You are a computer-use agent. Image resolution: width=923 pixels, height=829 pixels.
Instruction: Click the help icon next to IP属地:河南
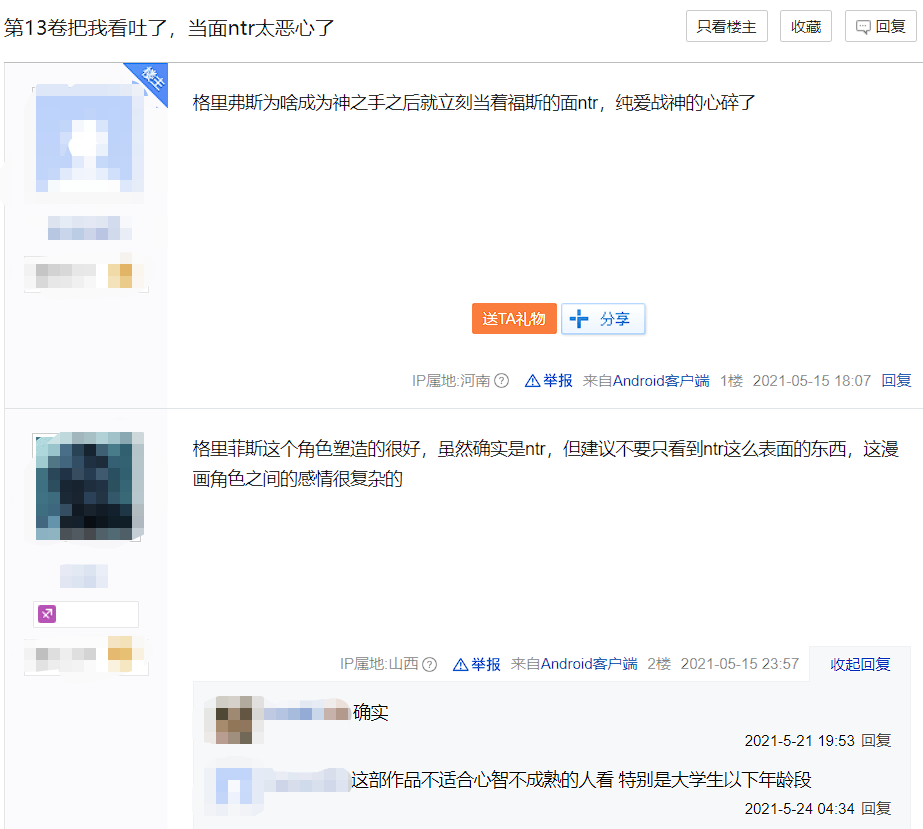(502, 381)
